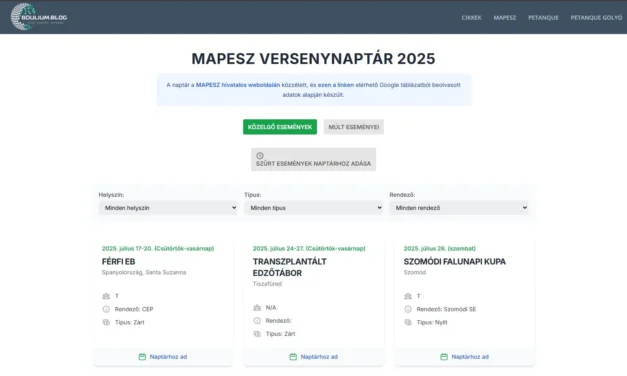Click the location 'Spanyolország, Santa Suzanna'
This screenshot has width=627, height=376.
point(144,272)
